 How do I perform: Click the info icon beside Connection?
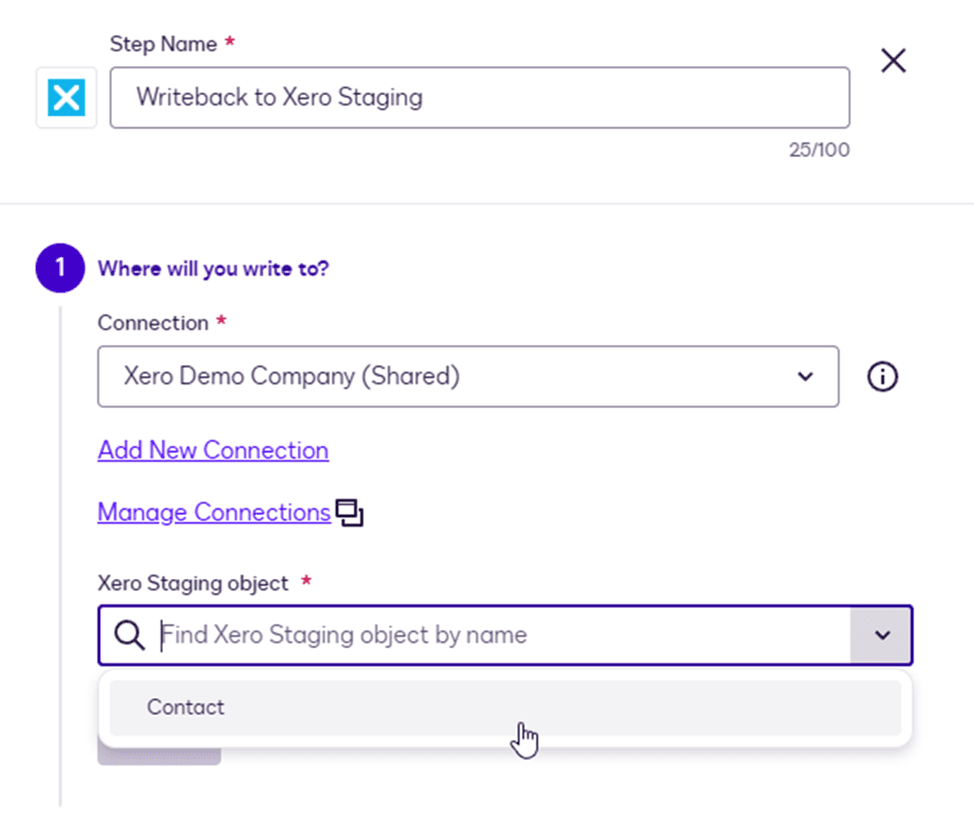[x=882, y=377]
